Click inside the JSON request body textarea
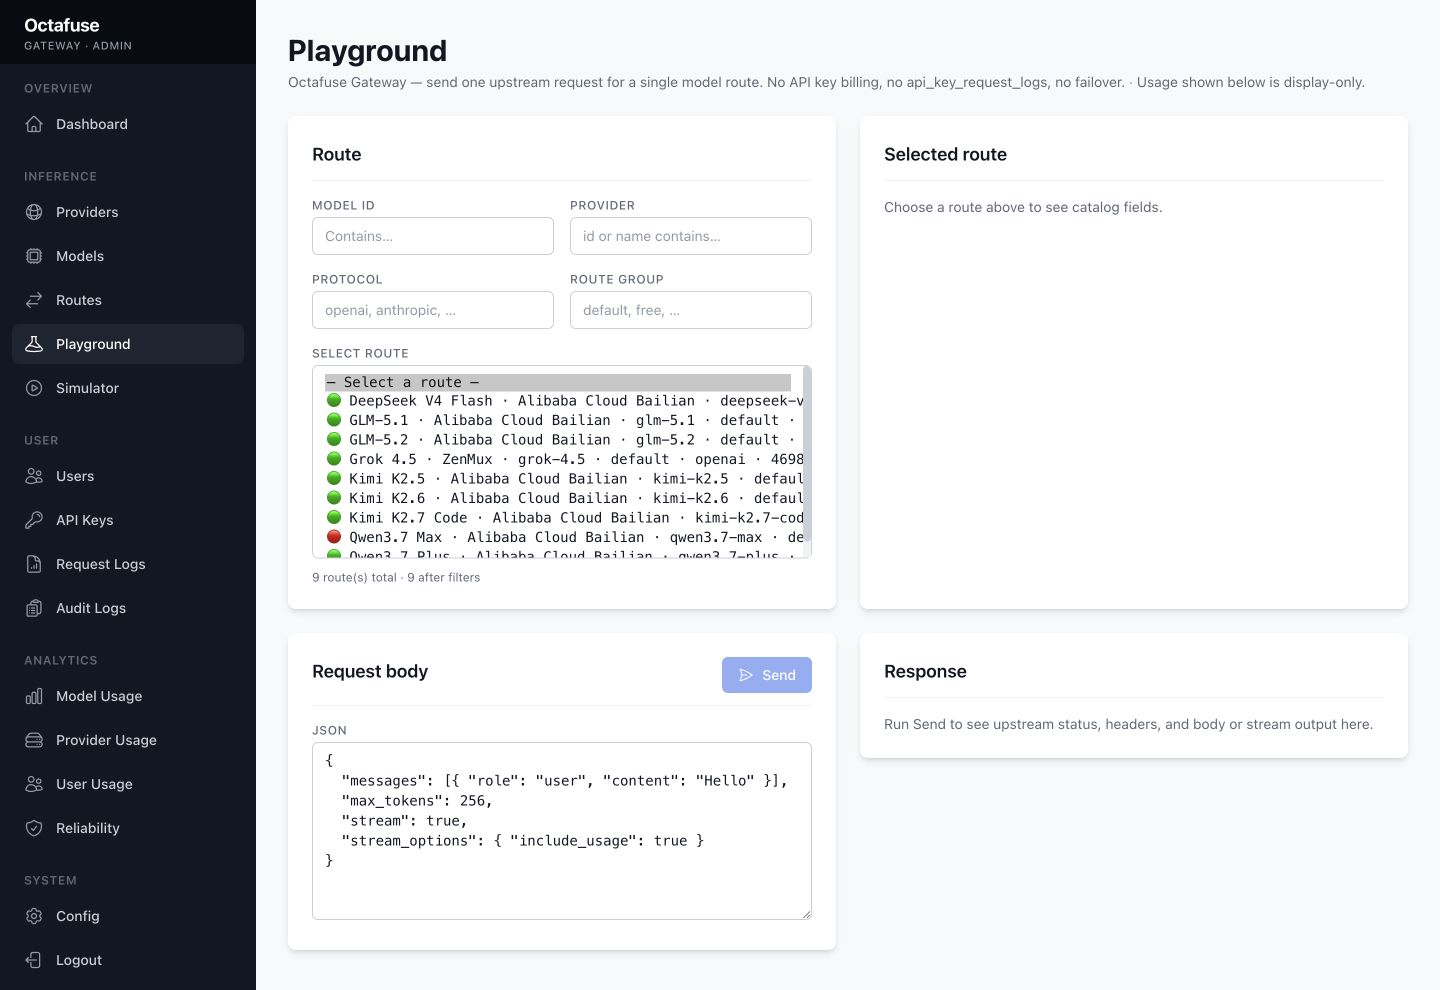 tap(562, 831)
